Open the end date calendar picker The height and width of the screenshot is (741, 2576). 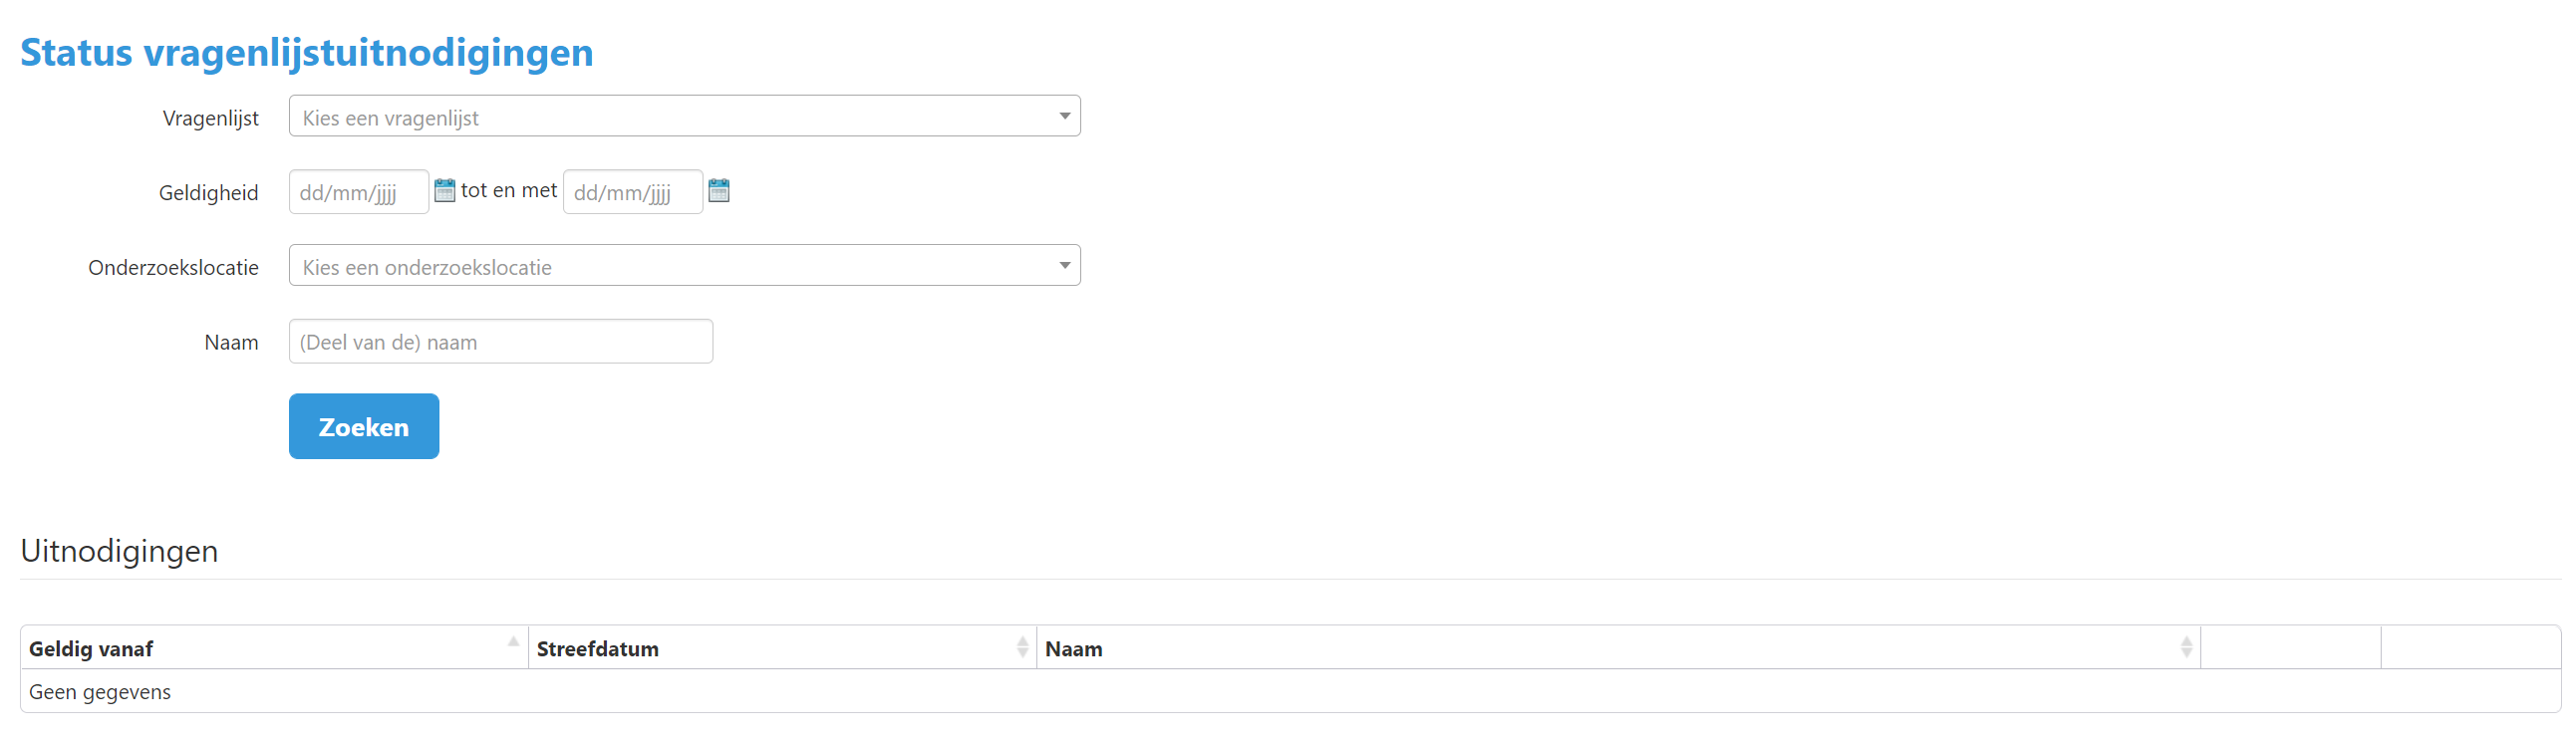point(718,190)
